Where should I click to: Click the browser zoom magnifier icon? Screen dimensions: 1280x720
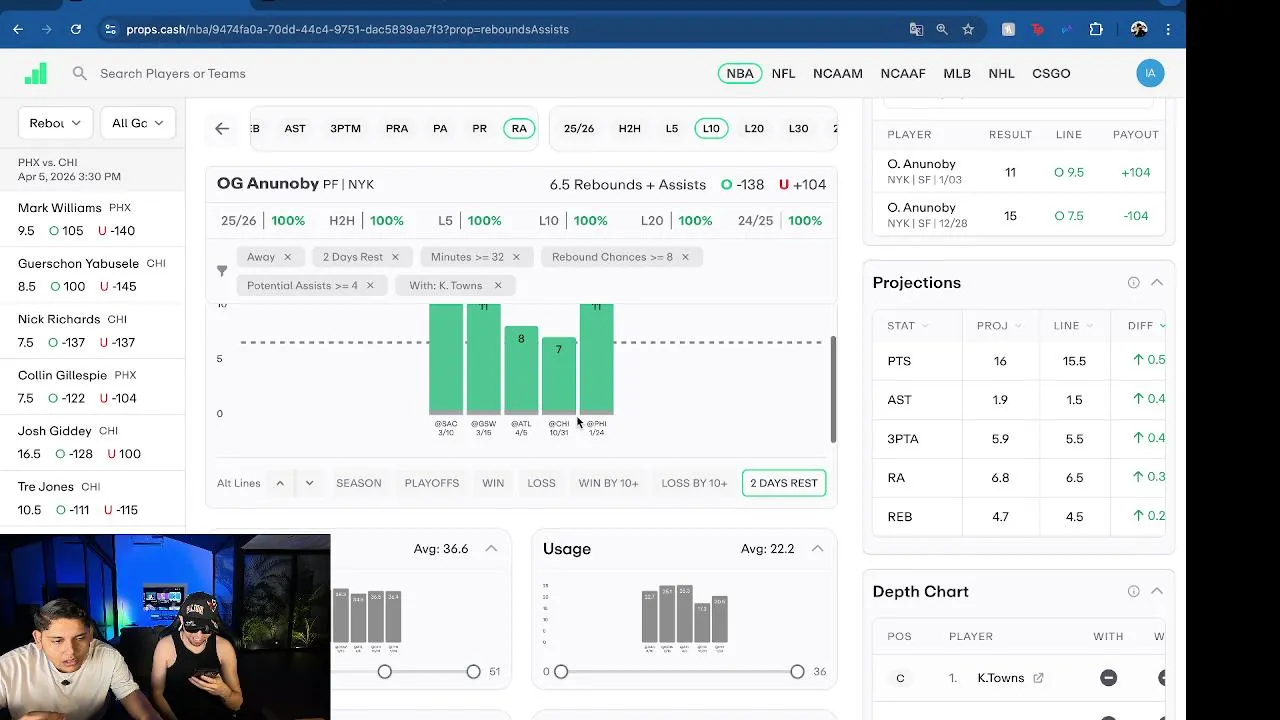(942, 29)
